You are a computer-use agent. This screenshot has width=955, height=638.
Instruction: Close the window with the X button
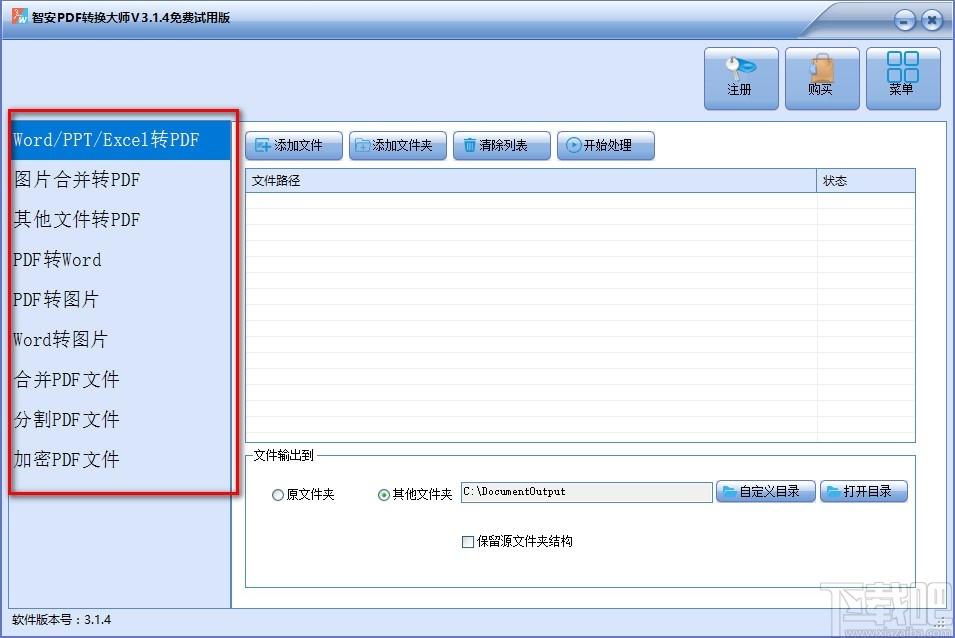coord(932,21)
